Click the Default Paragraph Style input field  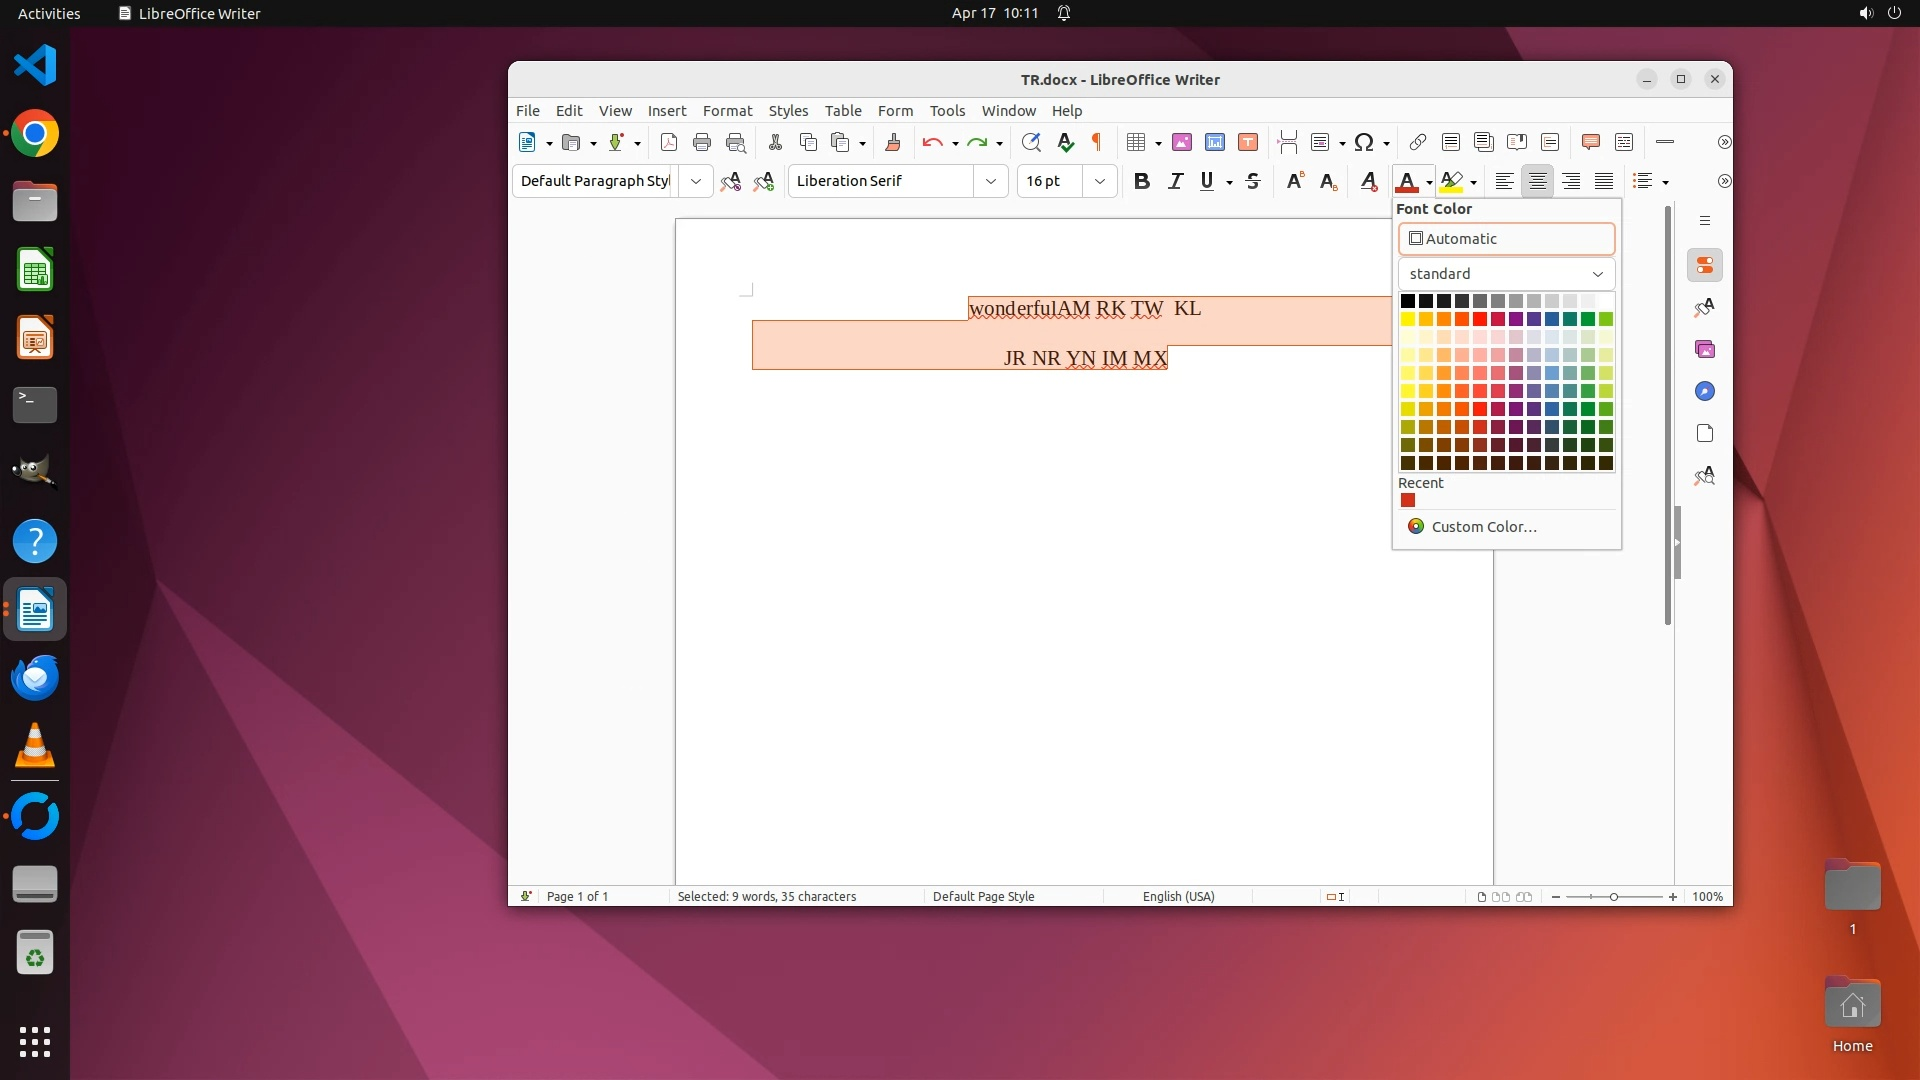595,181
